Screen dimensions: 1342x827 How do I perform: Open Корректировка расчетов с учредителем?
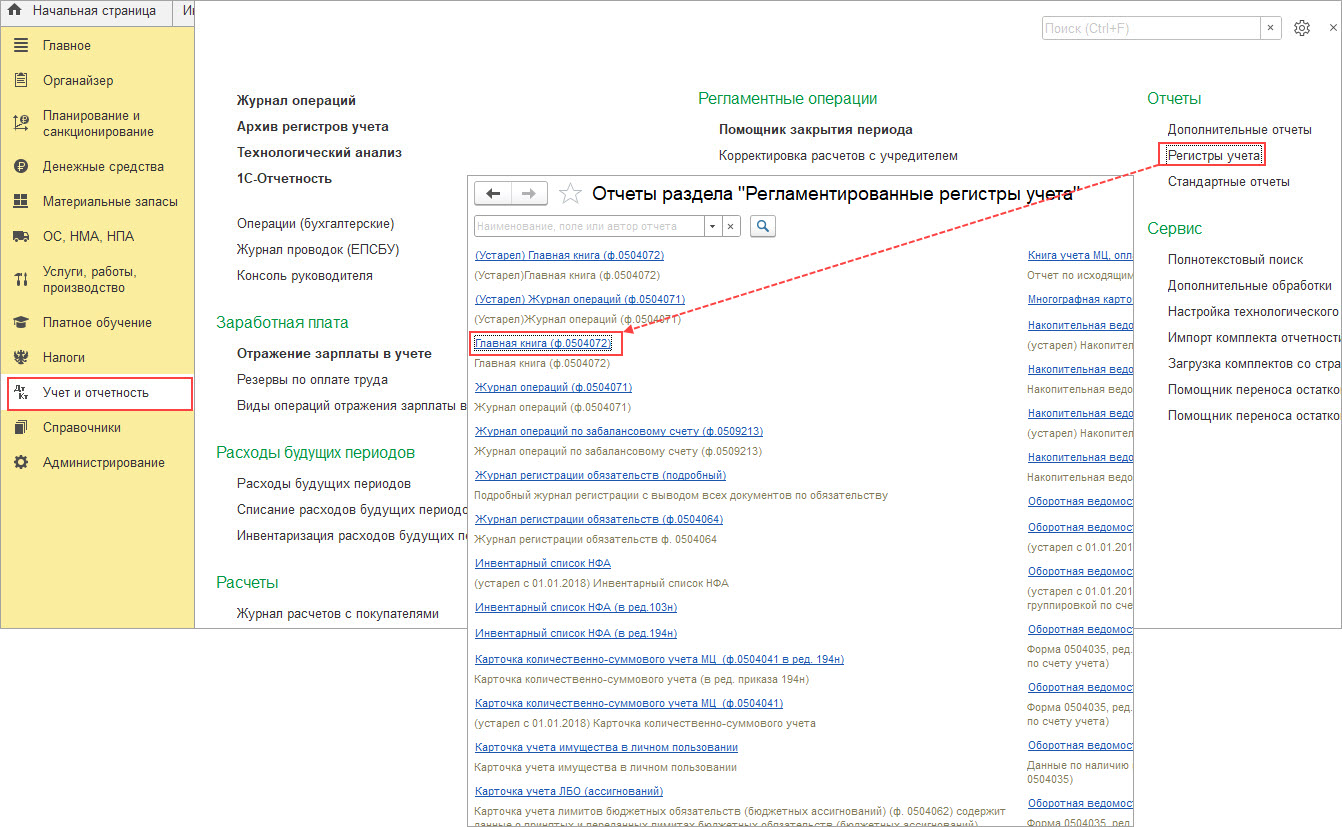(x=838, y=156)
